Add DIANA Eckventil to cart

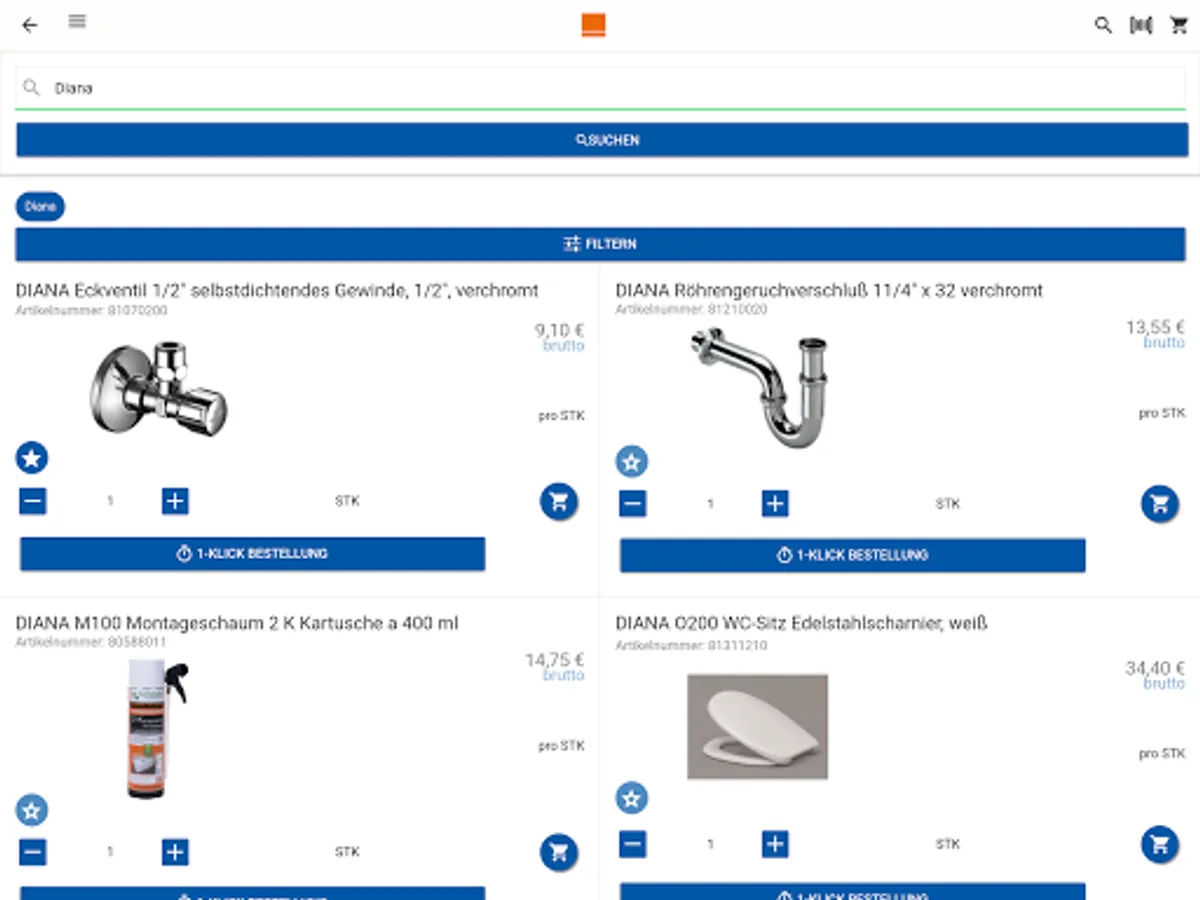[x=559, y=501]
